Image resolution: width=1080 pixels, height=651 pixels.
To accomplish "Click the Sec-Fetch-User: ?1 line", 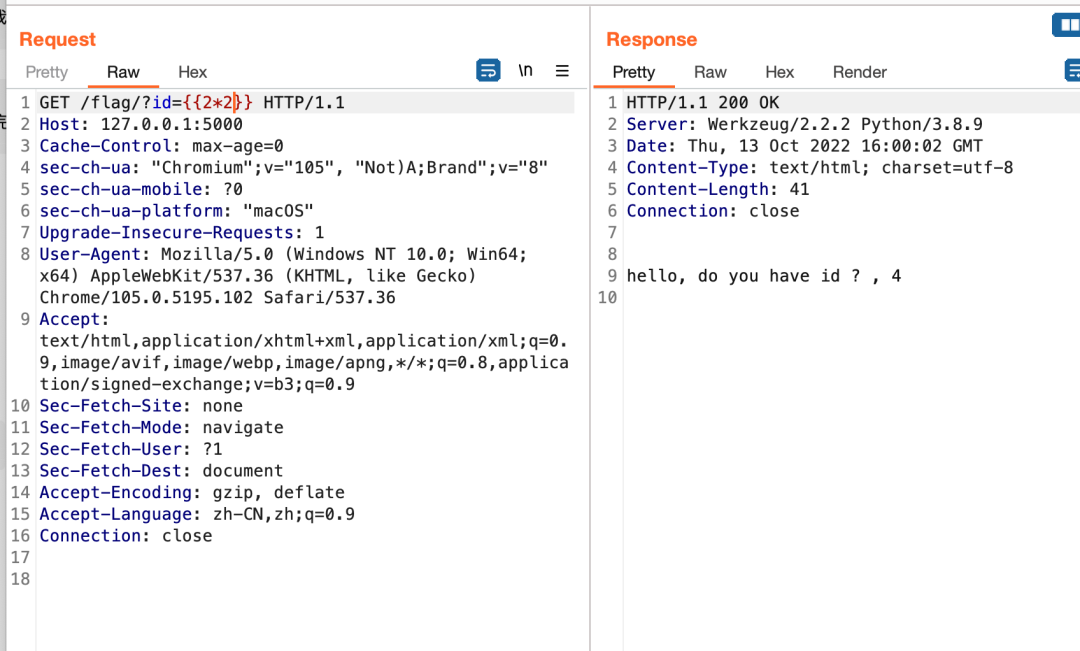I will click(x=131, y=449).
